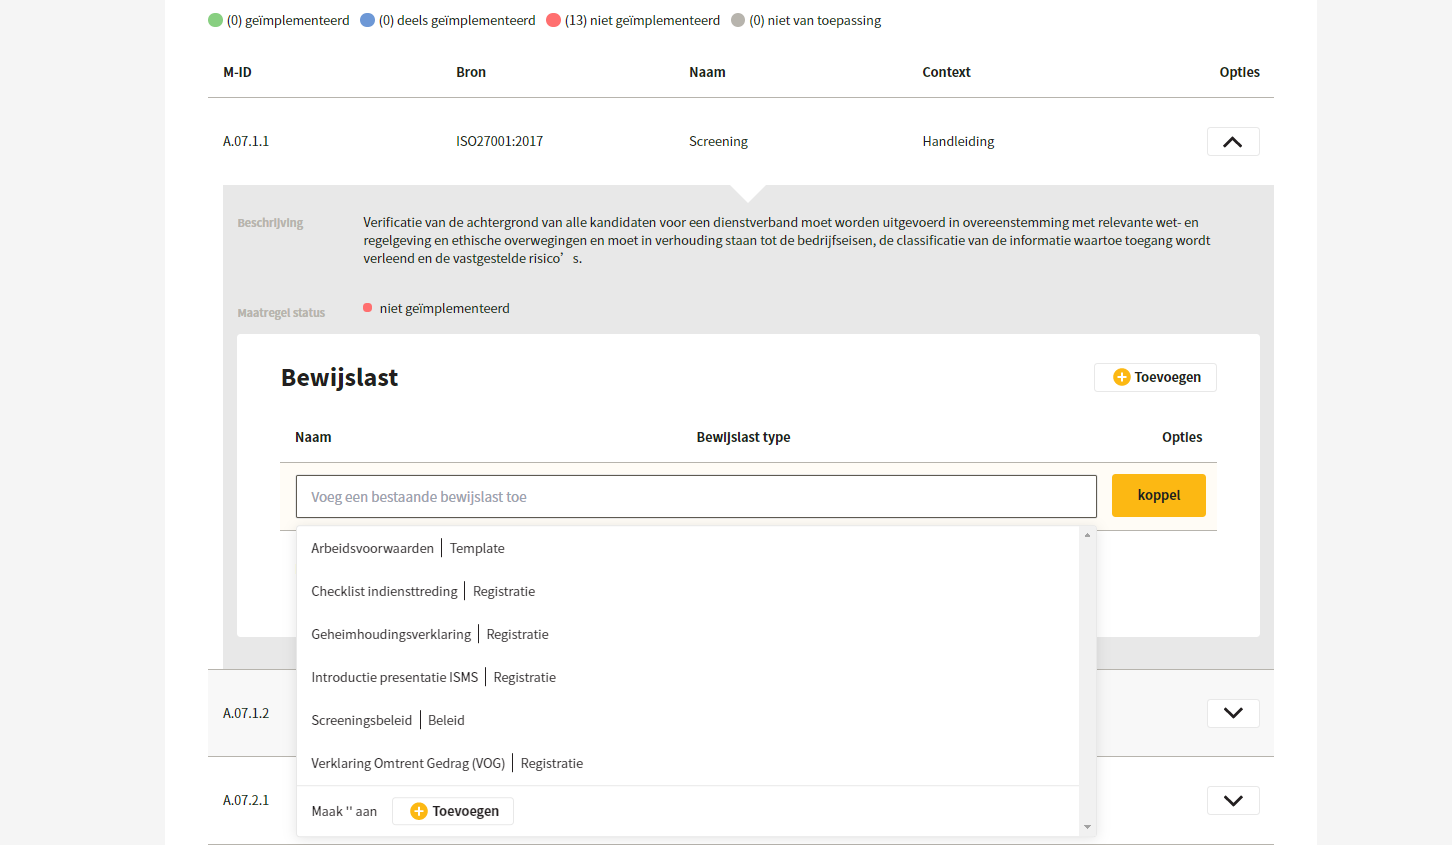Screen dimensions: 1452x845
Task: Select Screeningsbeleid Beleid option
Action: (688, 720)
